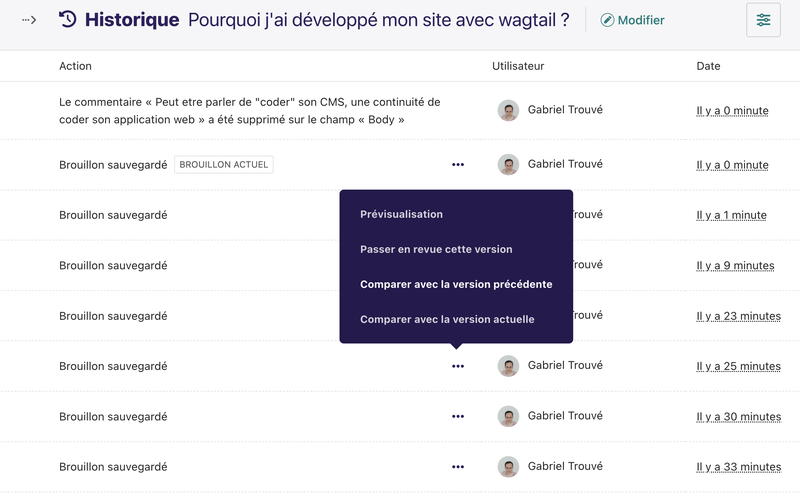
Task: Click the 'Il y a 23 minutes' date
Action: (x=739, y=316)
